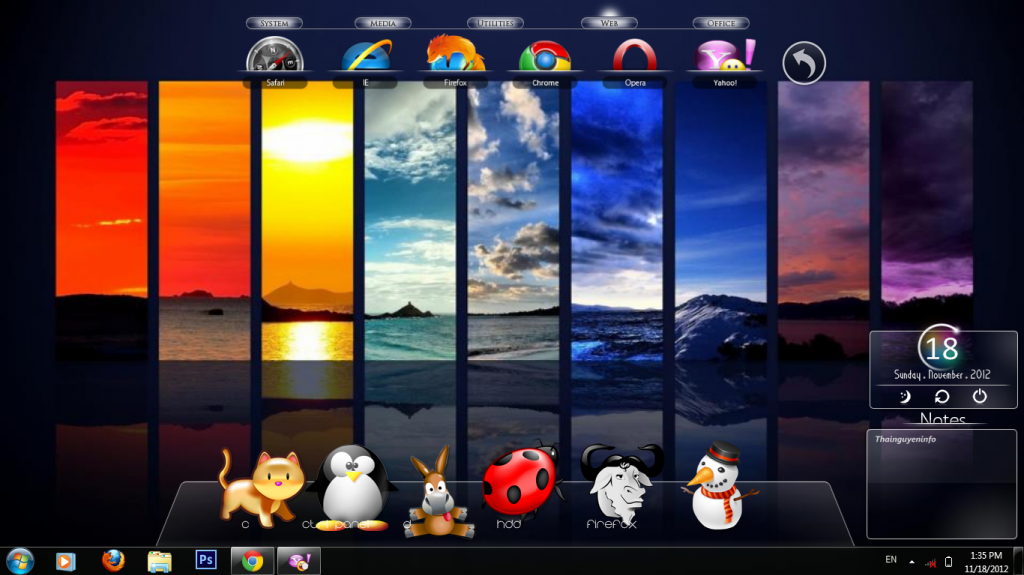Click the power shutdown icon in the date widget
The image size is (1024, 575).
[x=980, y=396]
